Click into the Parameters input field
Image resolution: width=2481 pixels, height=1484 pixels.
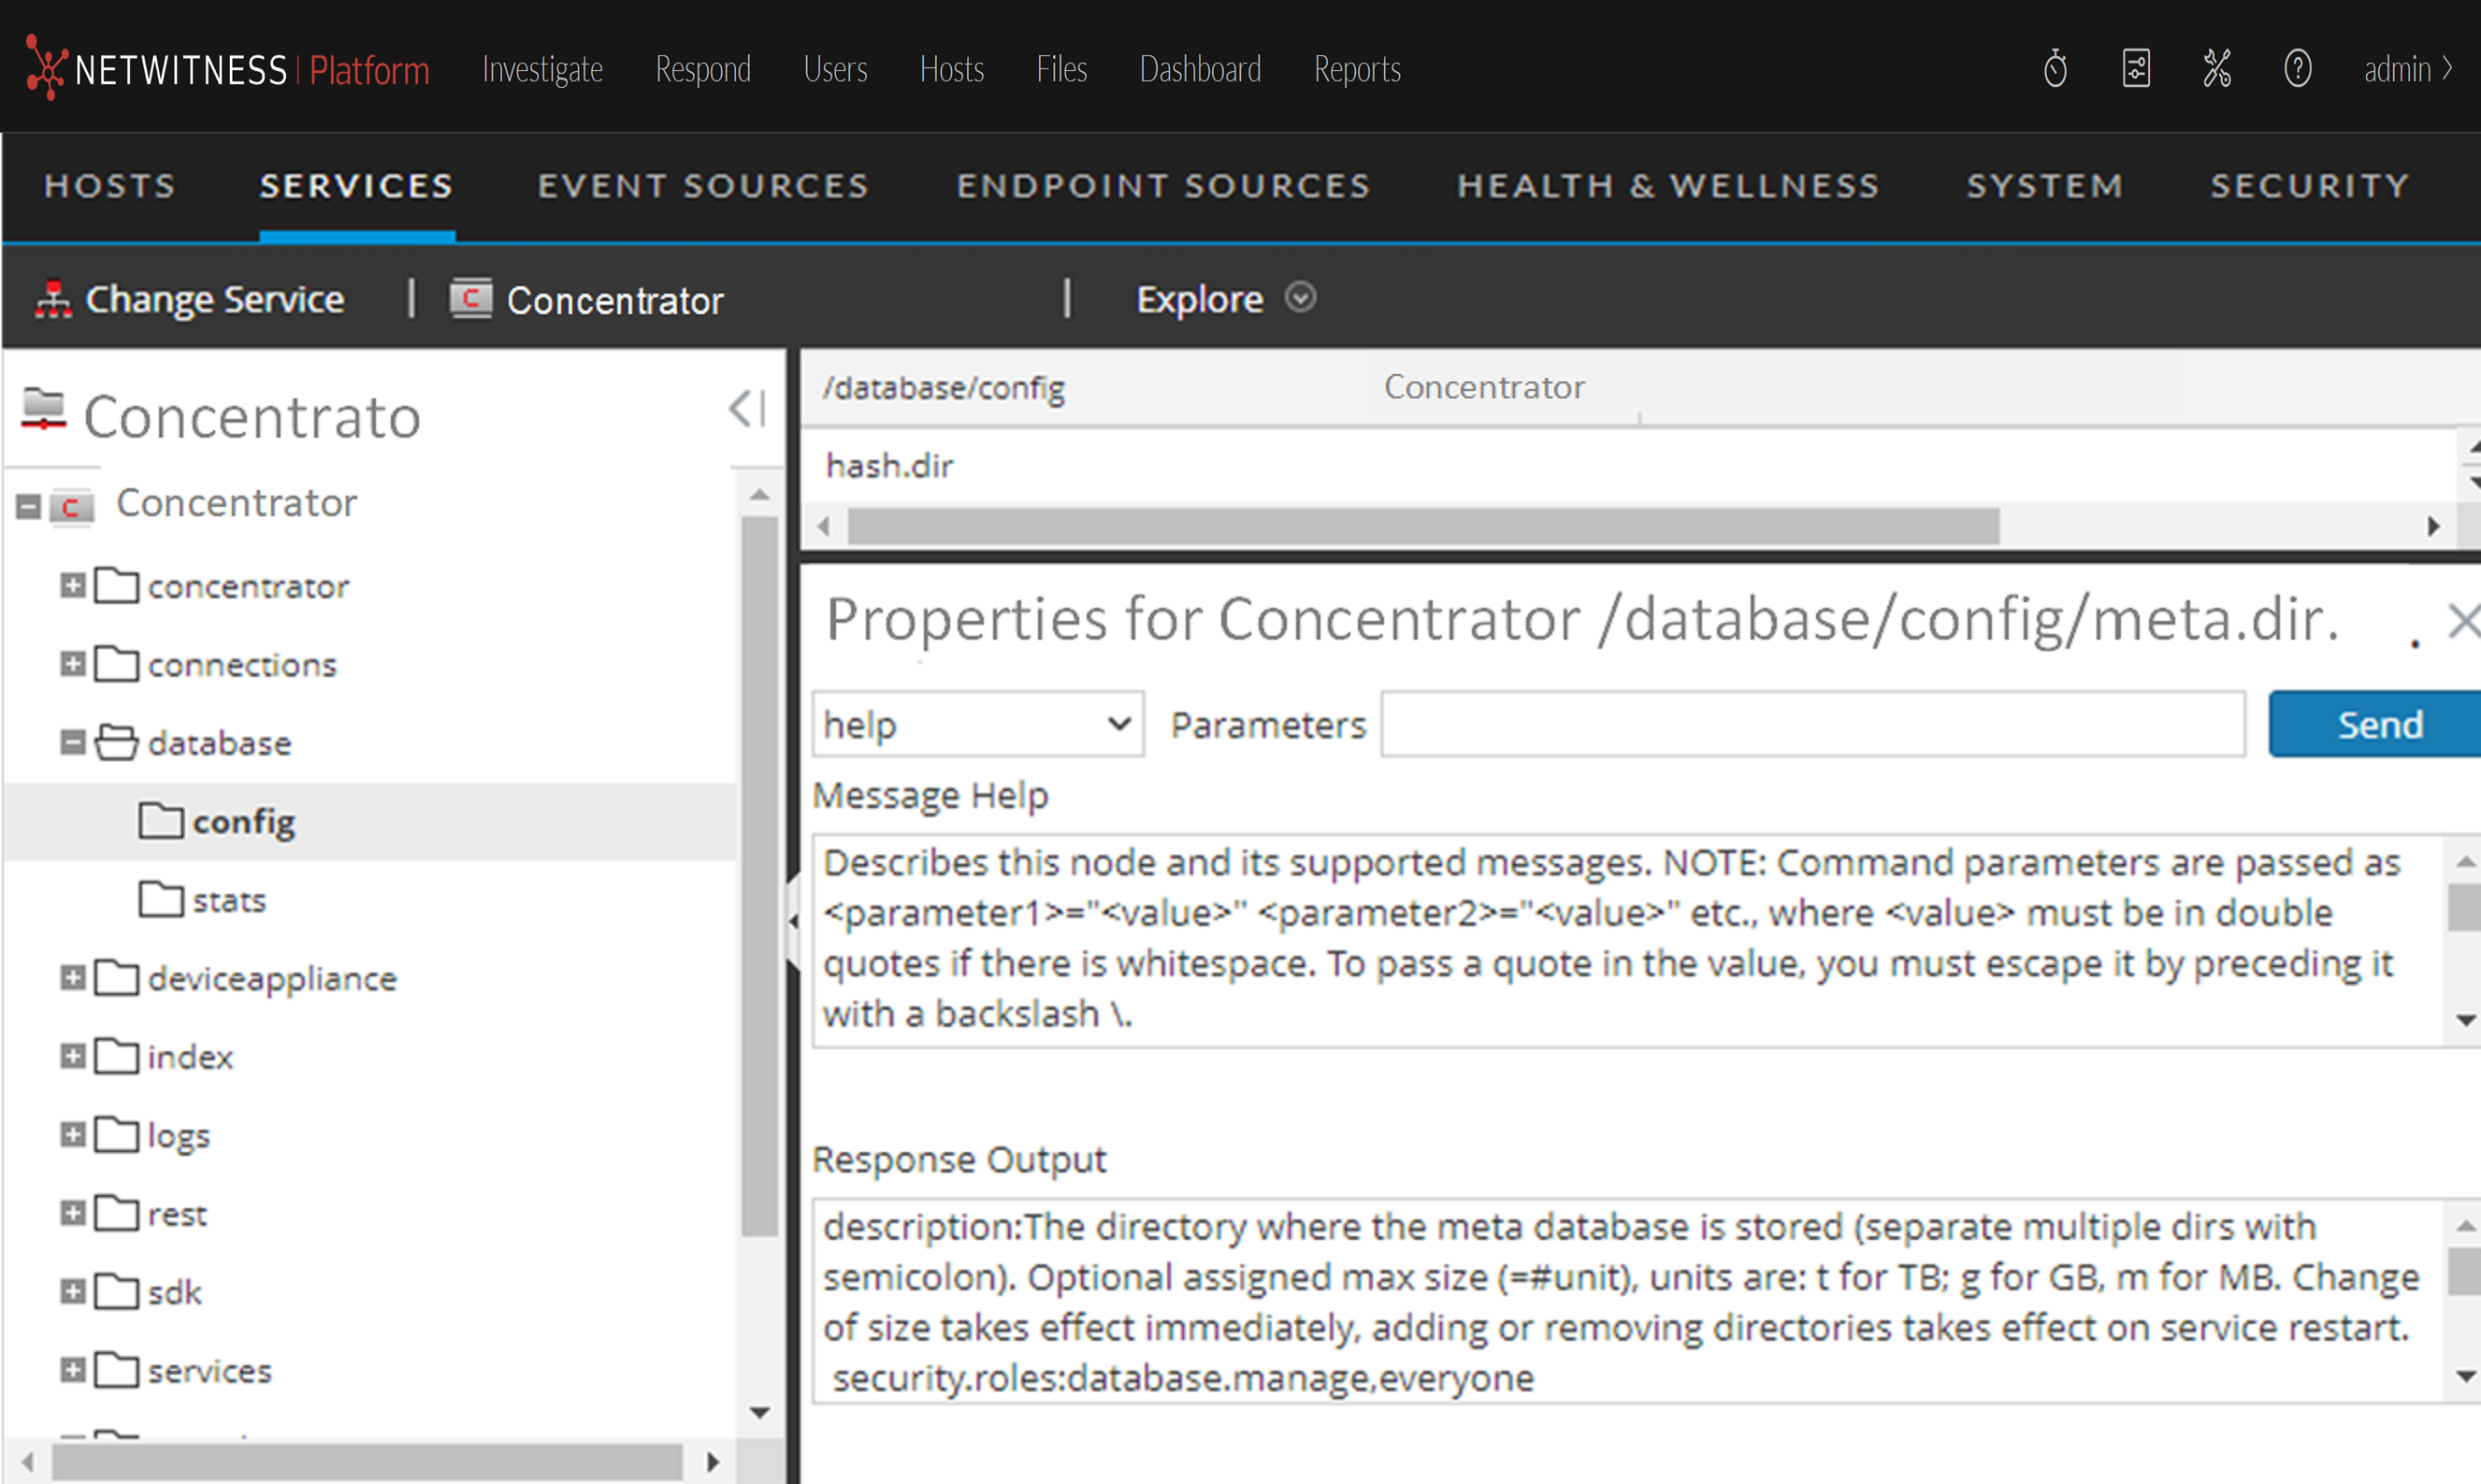[x=1812, y=724]
